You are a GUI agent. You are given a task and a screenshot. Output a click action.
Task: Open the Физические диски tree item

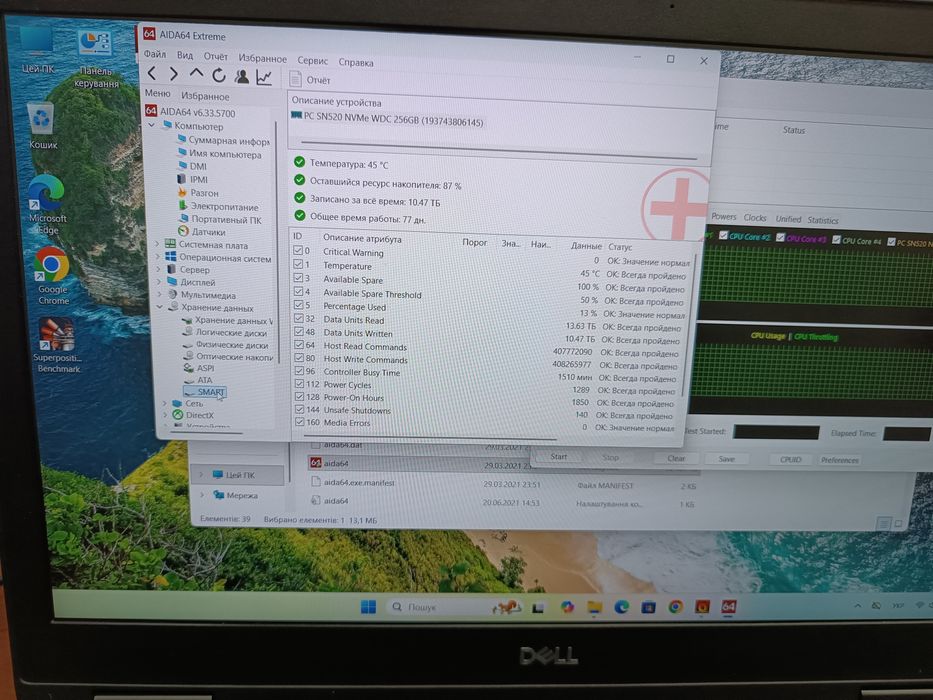(x=226, y=345)
